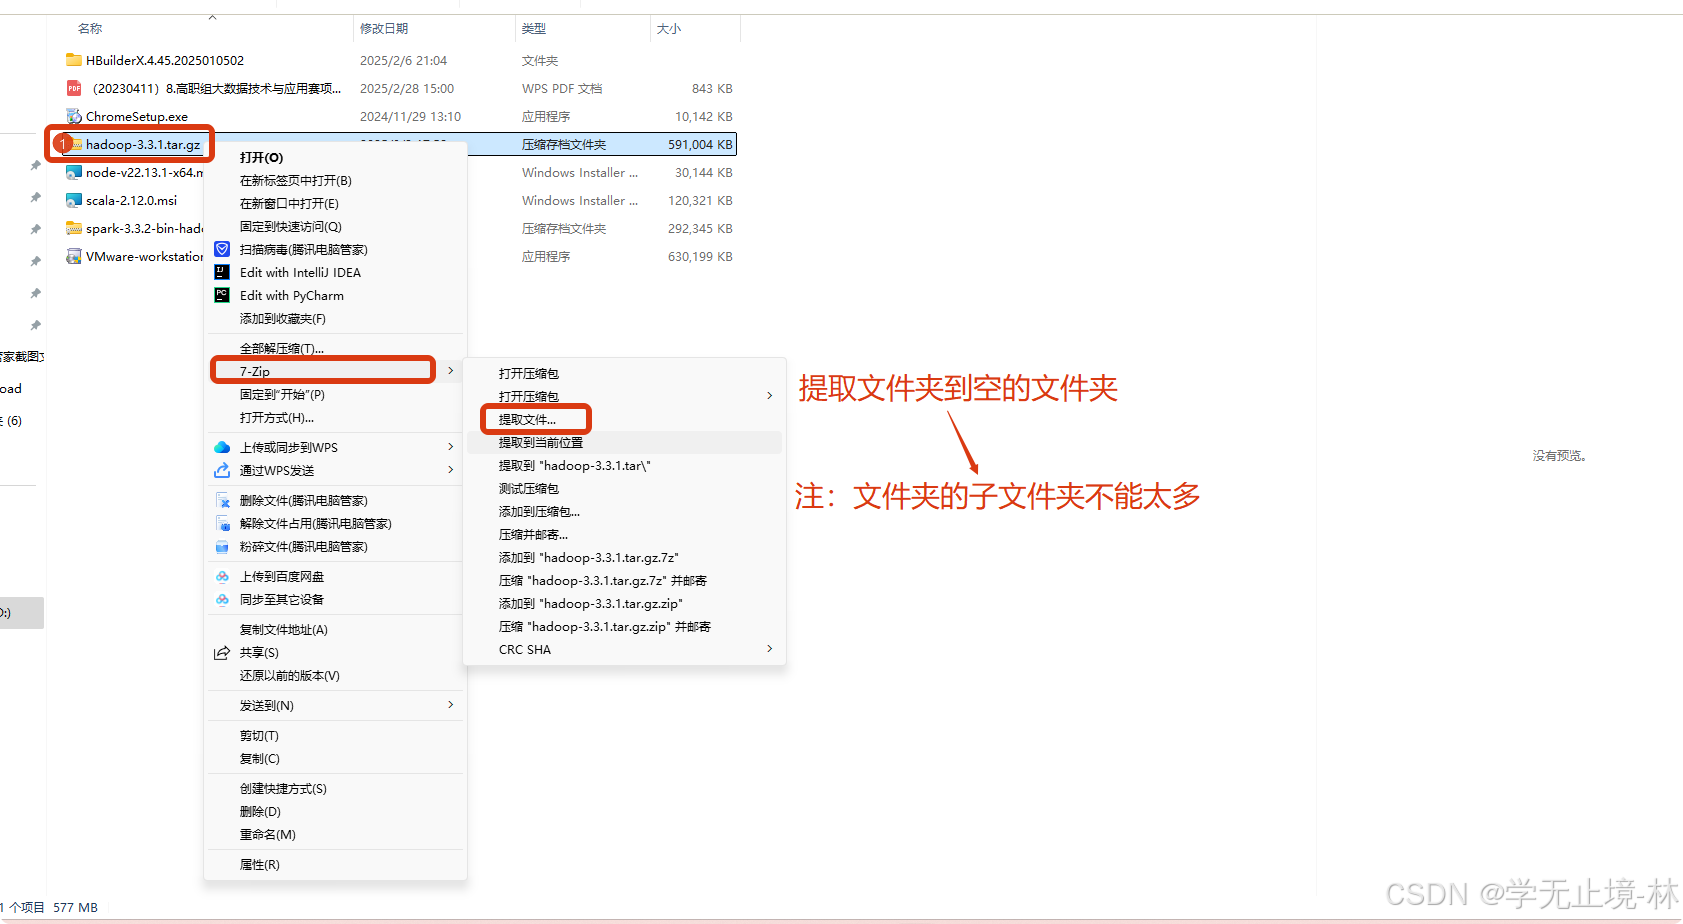Click the WPS cloud upload icon
The width and height of the screenshot is (1683, 924).
(222, 447)
